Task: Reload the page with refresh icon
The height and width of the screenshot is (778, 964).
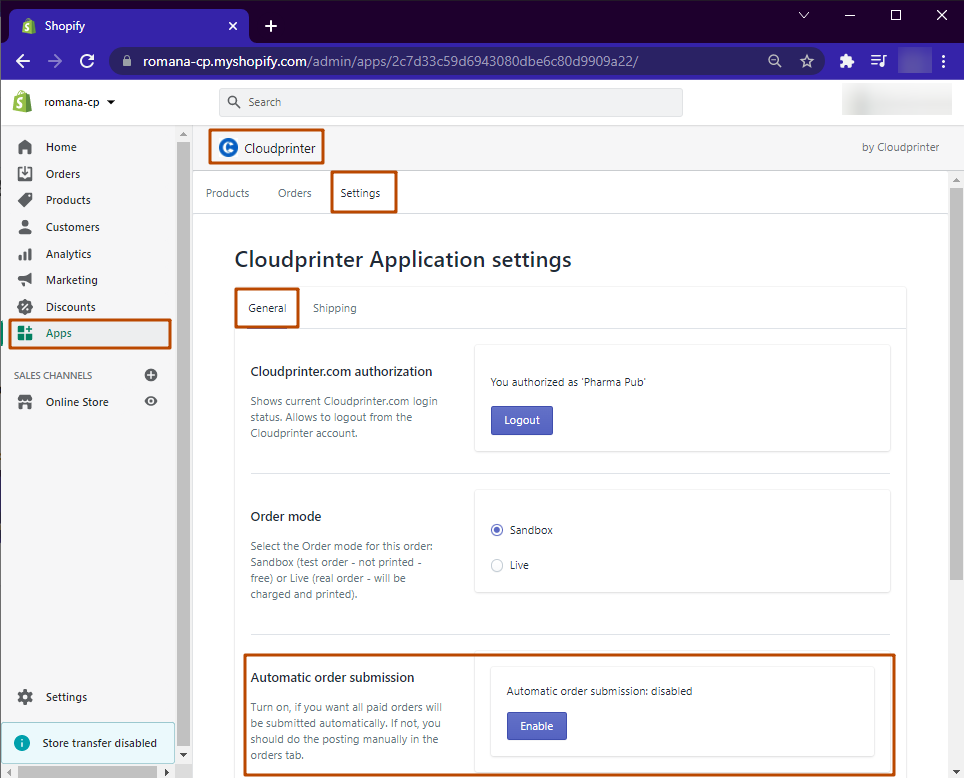Action: pyautogui.click(x=87, y=61)
